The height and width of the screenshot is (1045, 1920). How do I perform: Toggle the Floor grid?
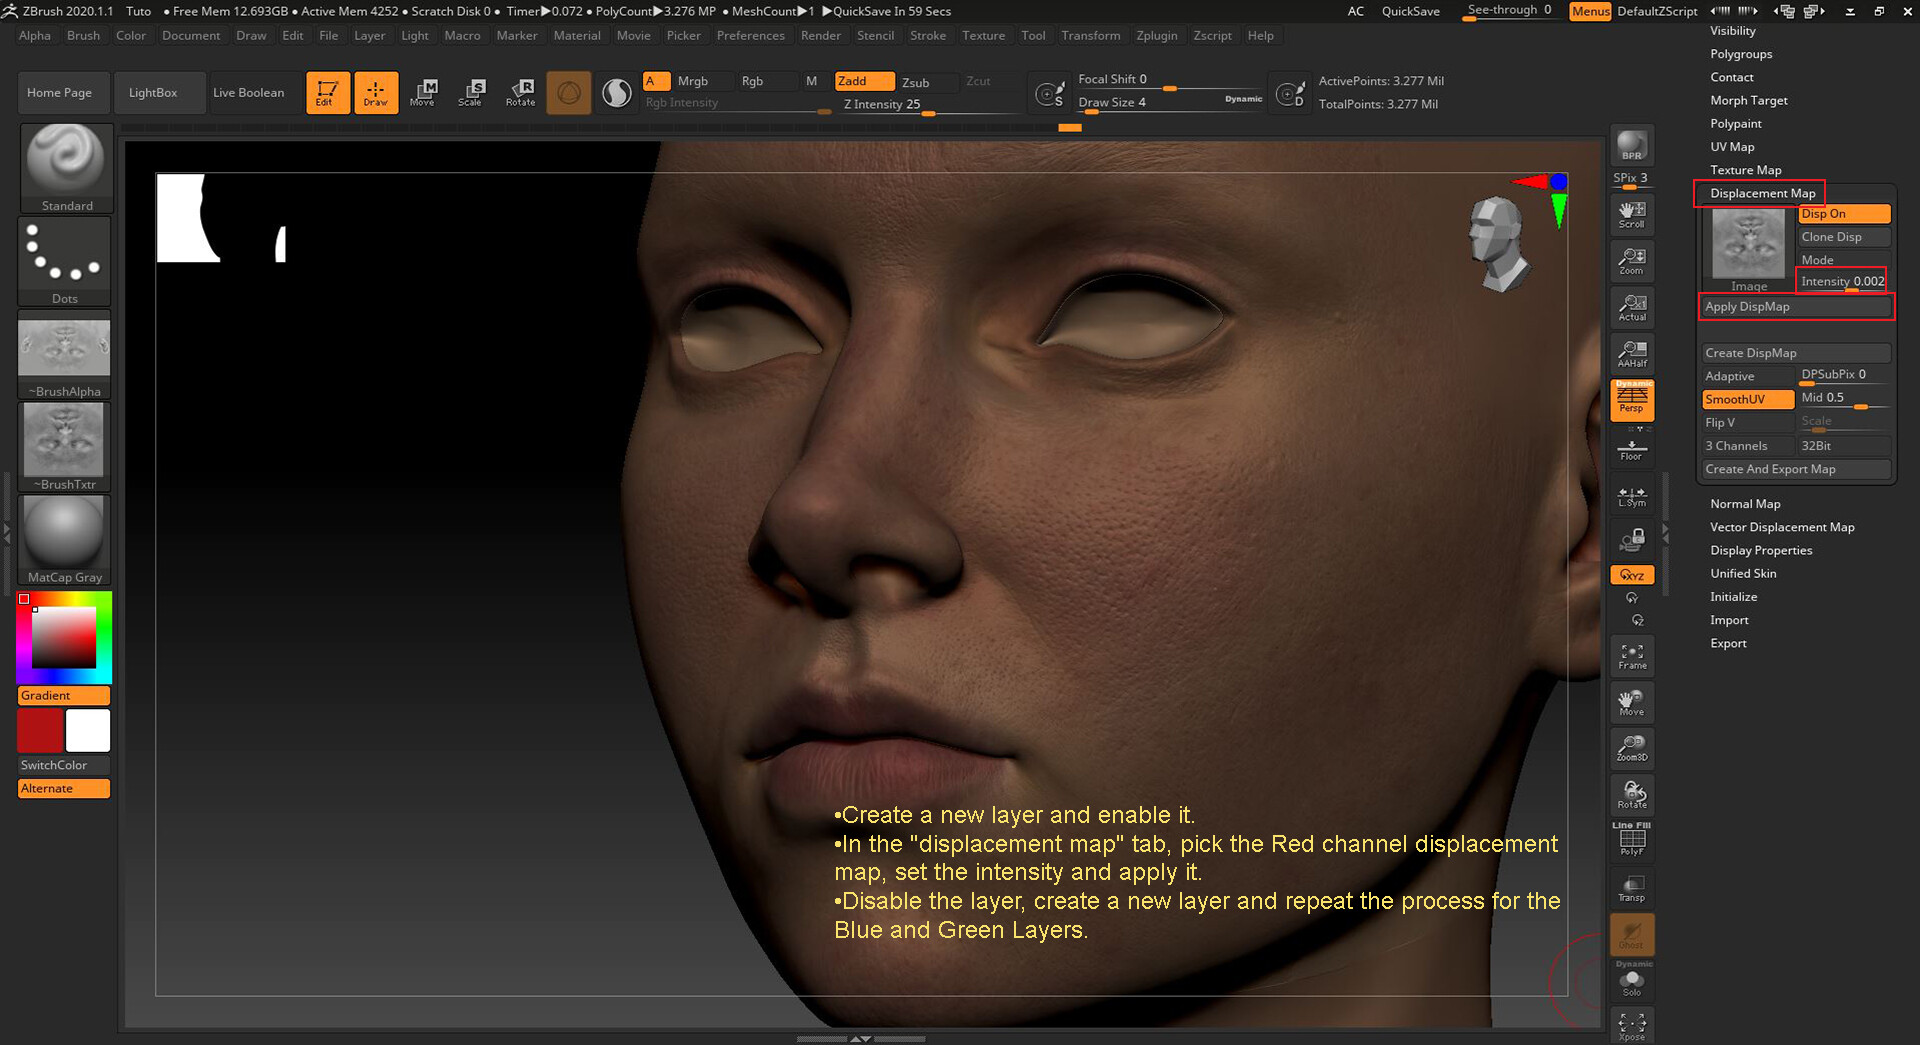[x=1631, y=450]
